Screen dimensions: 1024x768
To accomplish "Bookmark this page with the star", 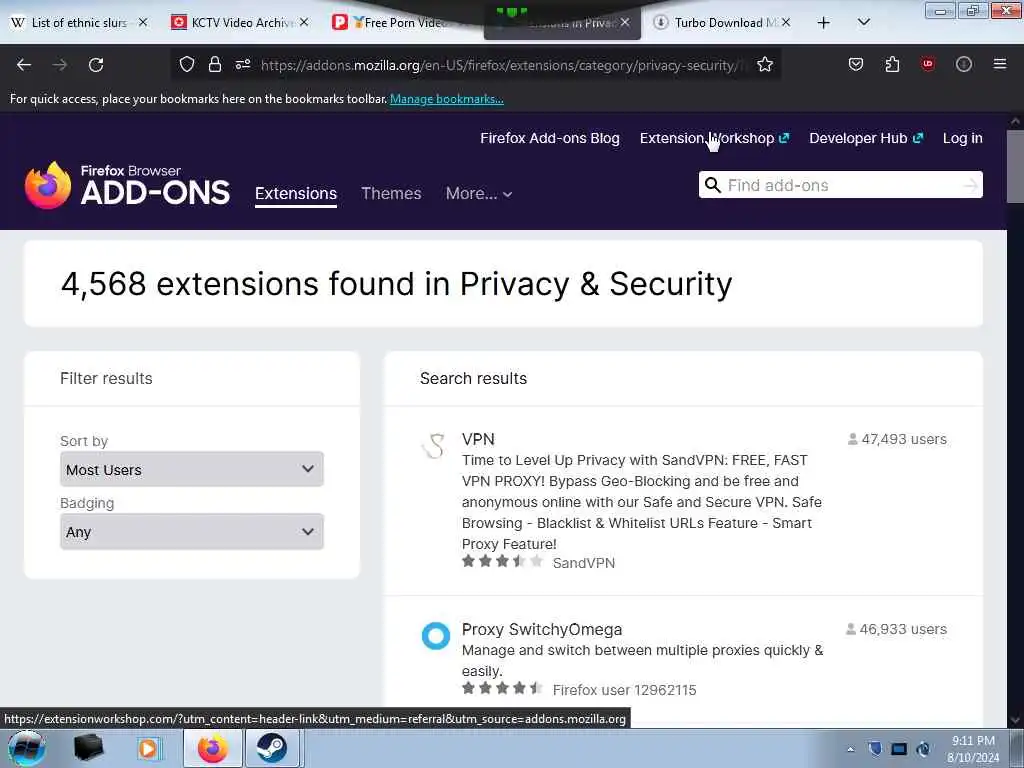I will [765, 64].
